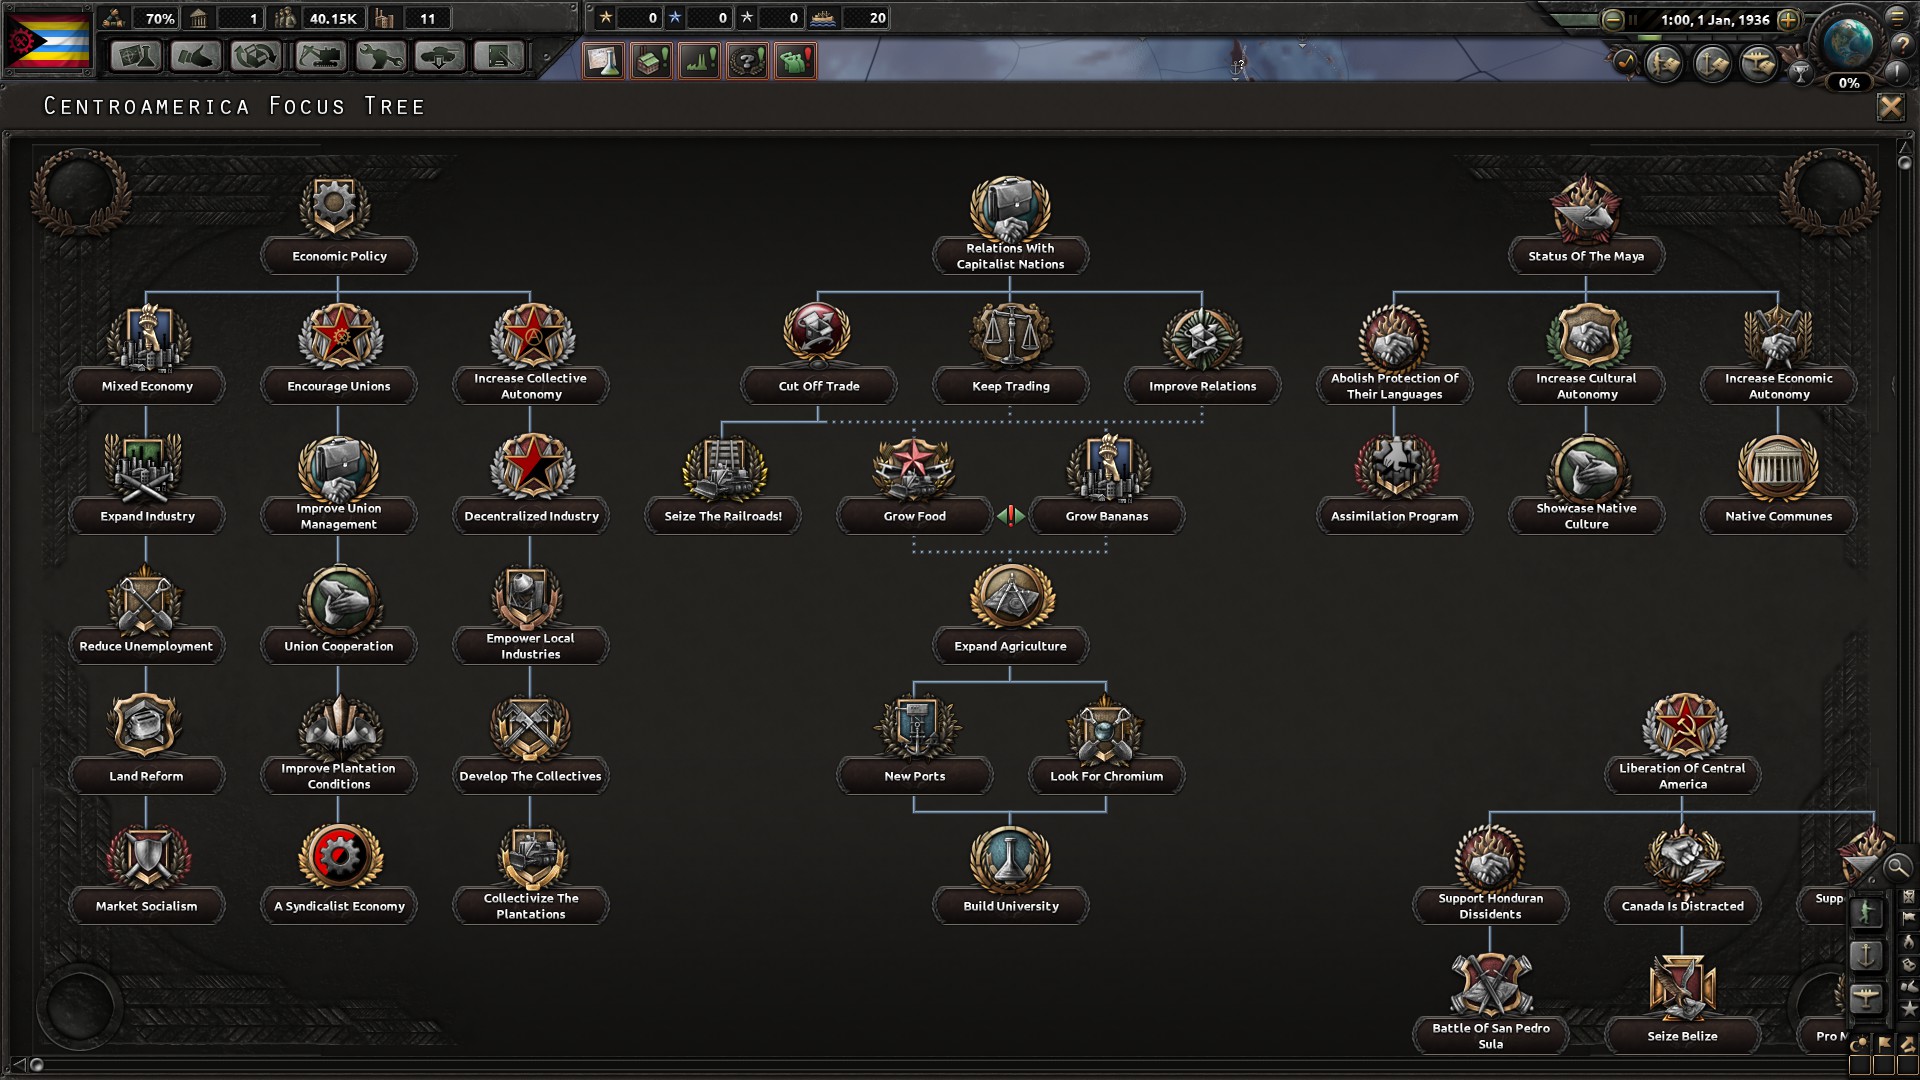
Task: Click the mutually exclusive warning indicator
Action: coord(1011,516)
